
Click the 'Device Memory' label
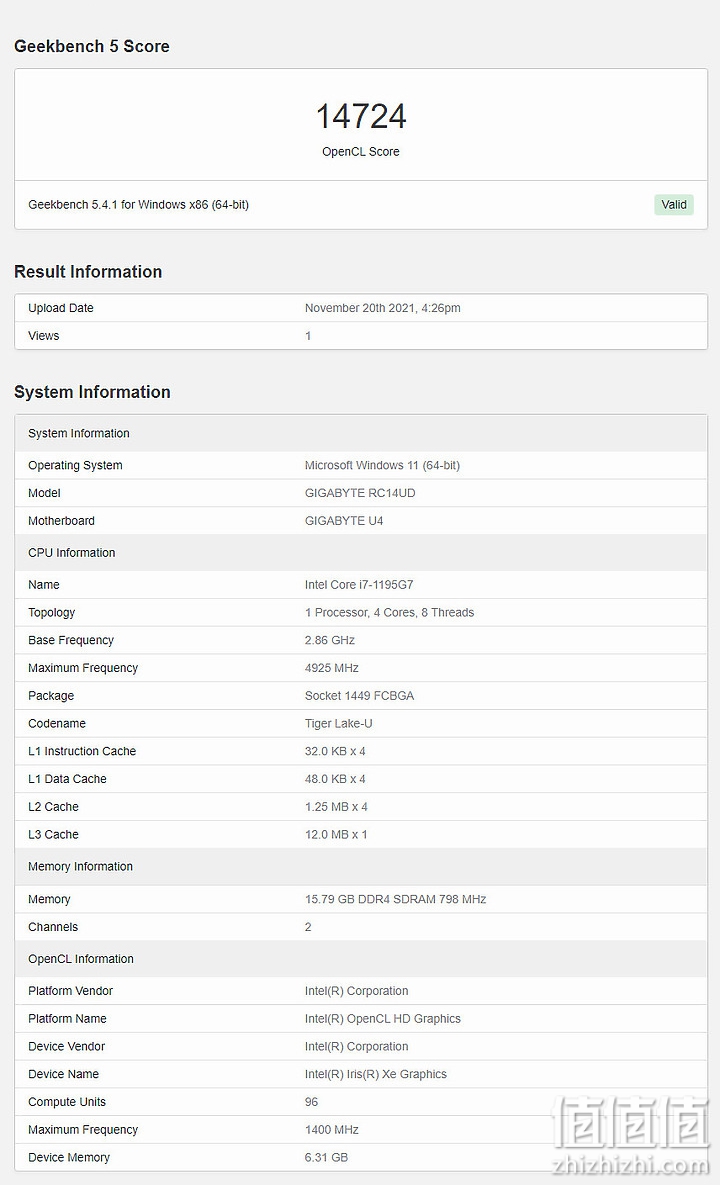point(69,1159)
